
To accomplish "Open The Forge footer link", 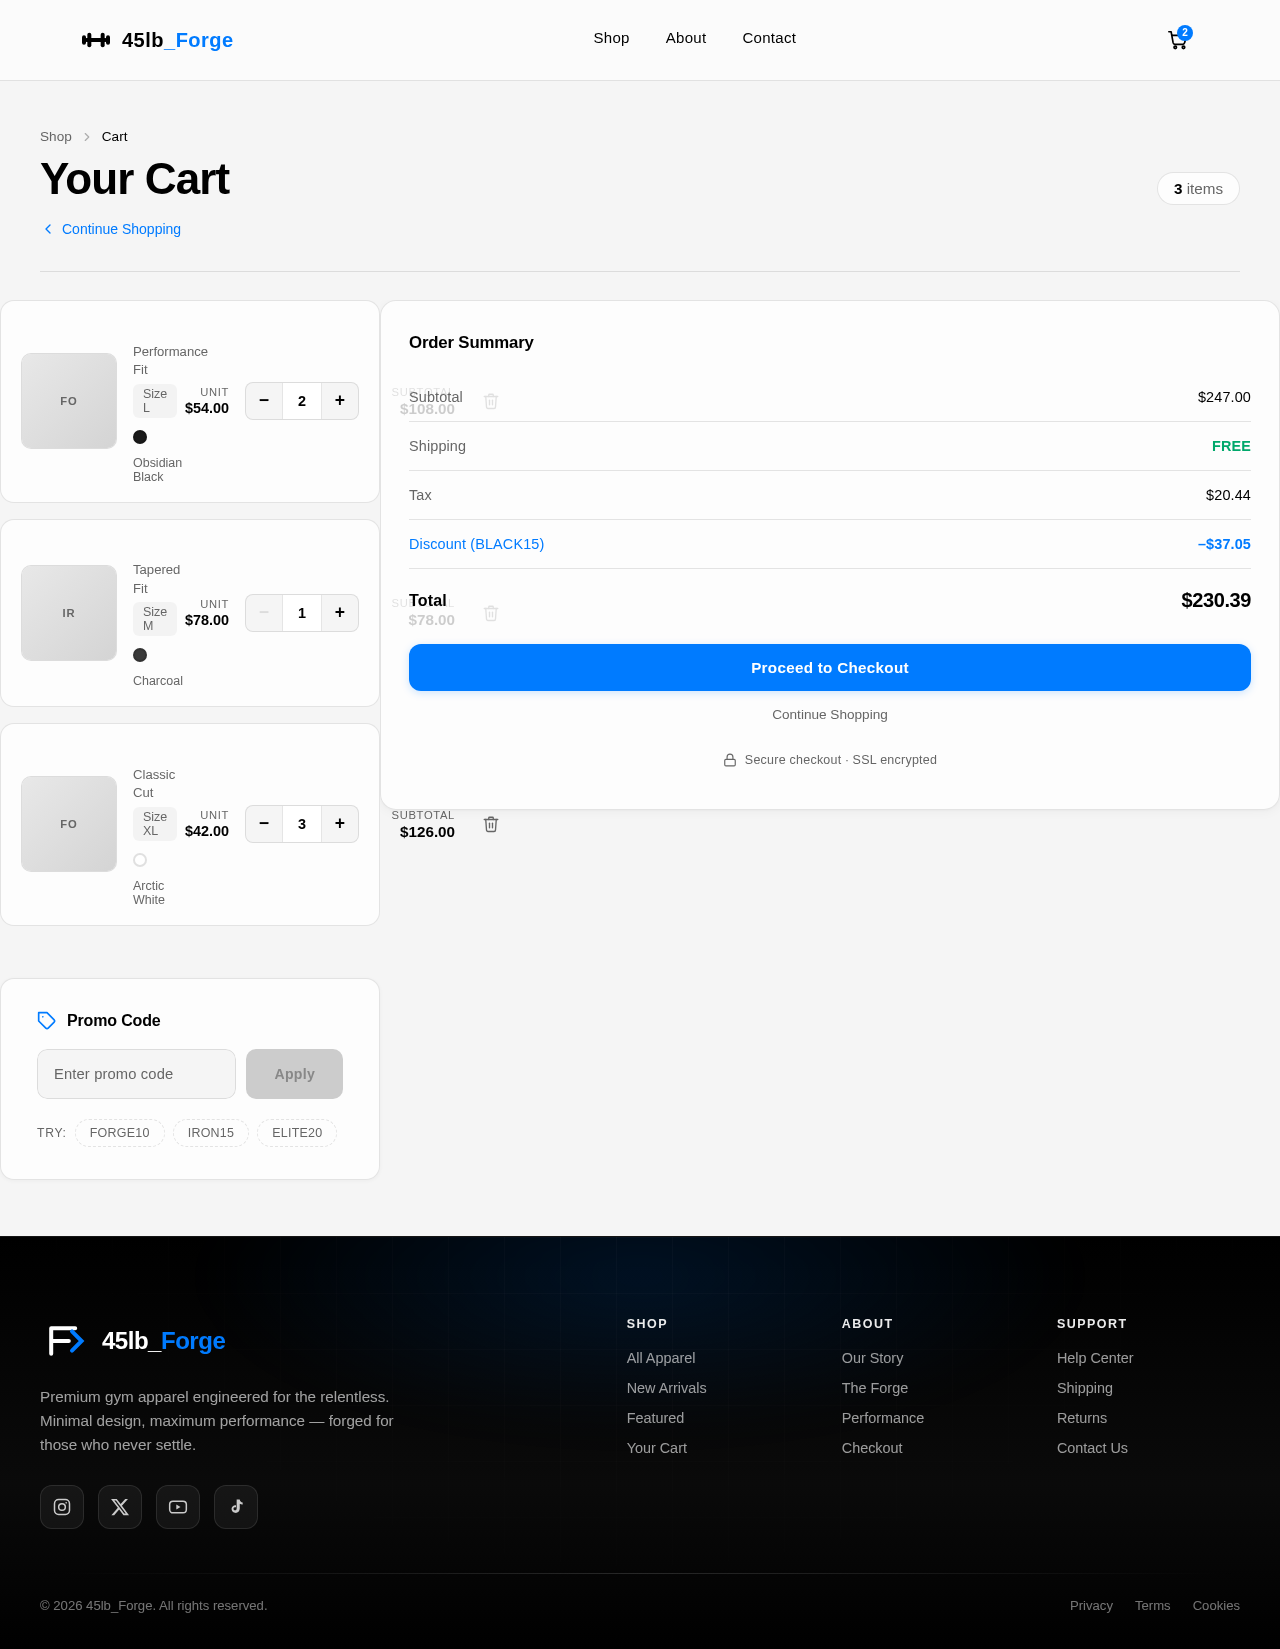I will pos(875,1388).
